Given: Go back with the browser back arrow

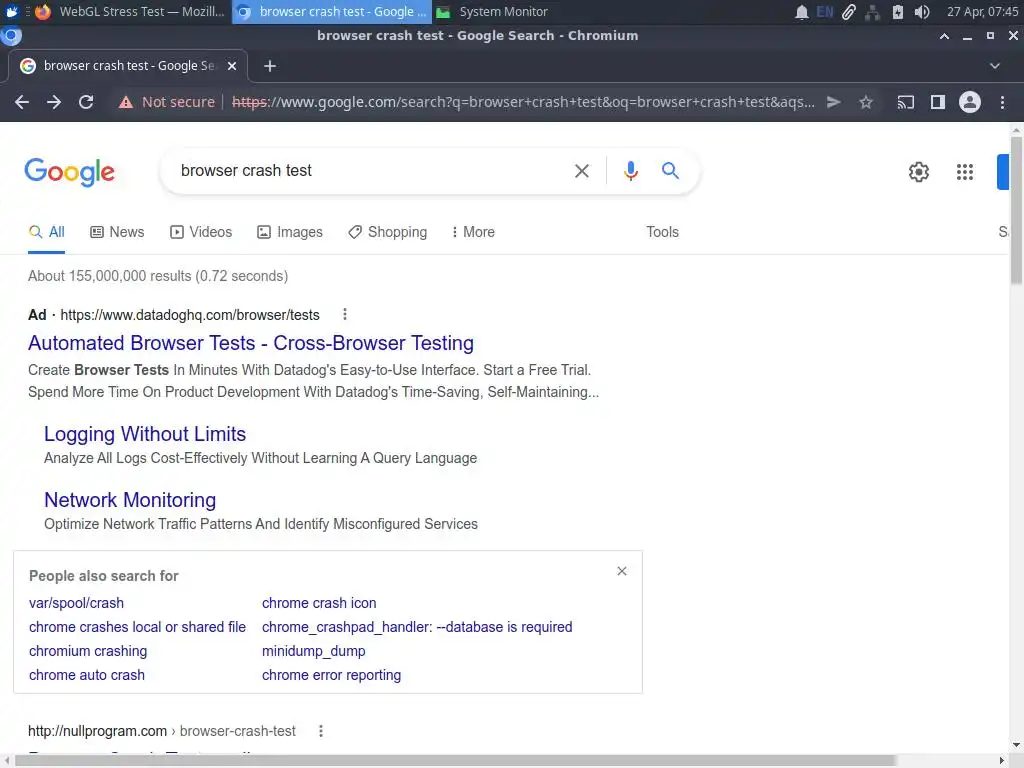Looking at the screenshot, I should (x=22, y=102).
